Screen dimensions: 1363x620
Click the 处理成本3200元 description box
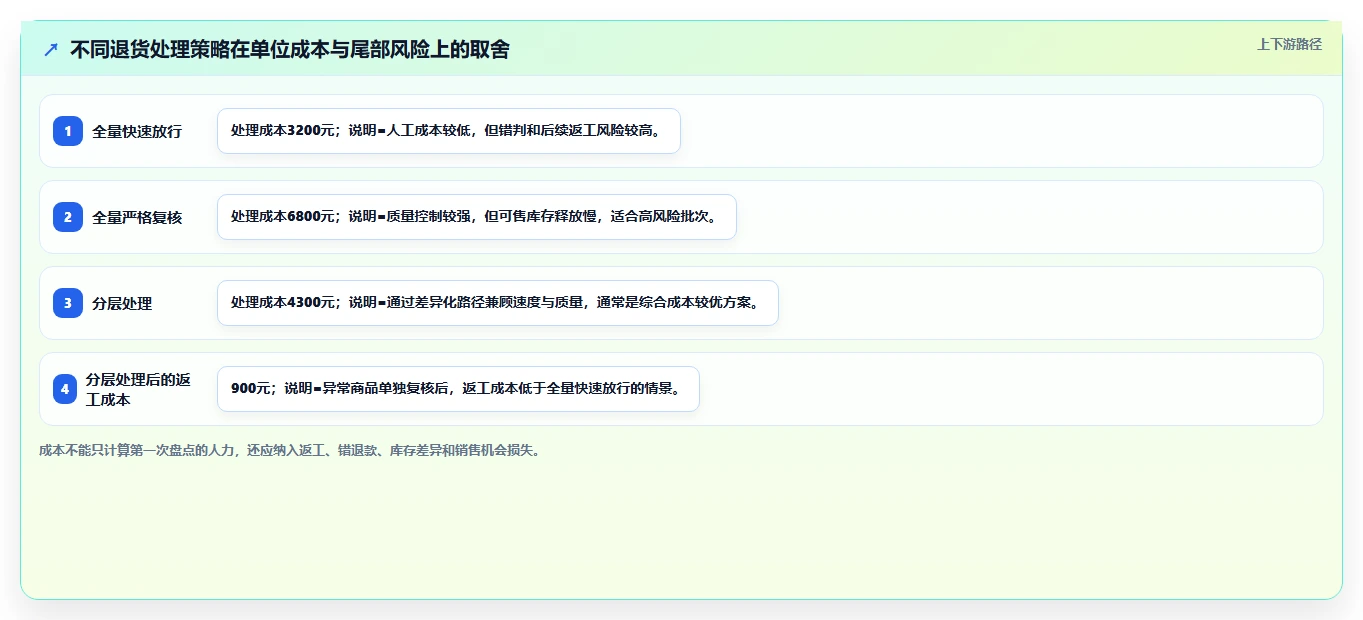tap(449, 131)
